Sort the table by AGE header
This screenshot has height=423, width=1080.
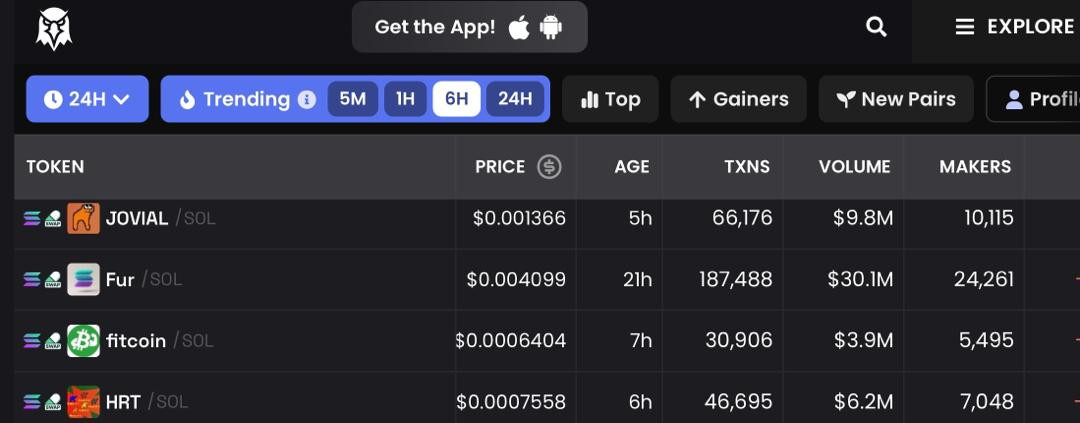click(x=631, y=167)
